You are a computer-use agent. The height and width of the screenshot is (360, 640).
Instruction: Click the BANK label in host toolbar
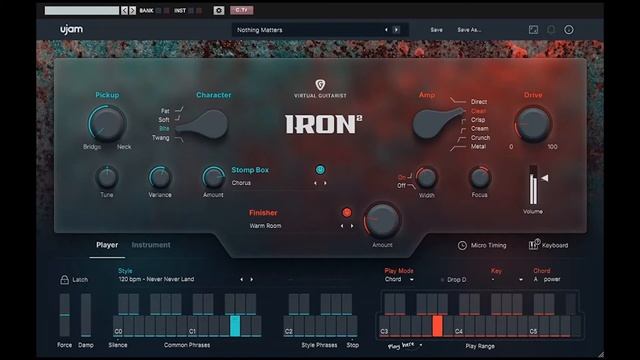coord(146,11)
